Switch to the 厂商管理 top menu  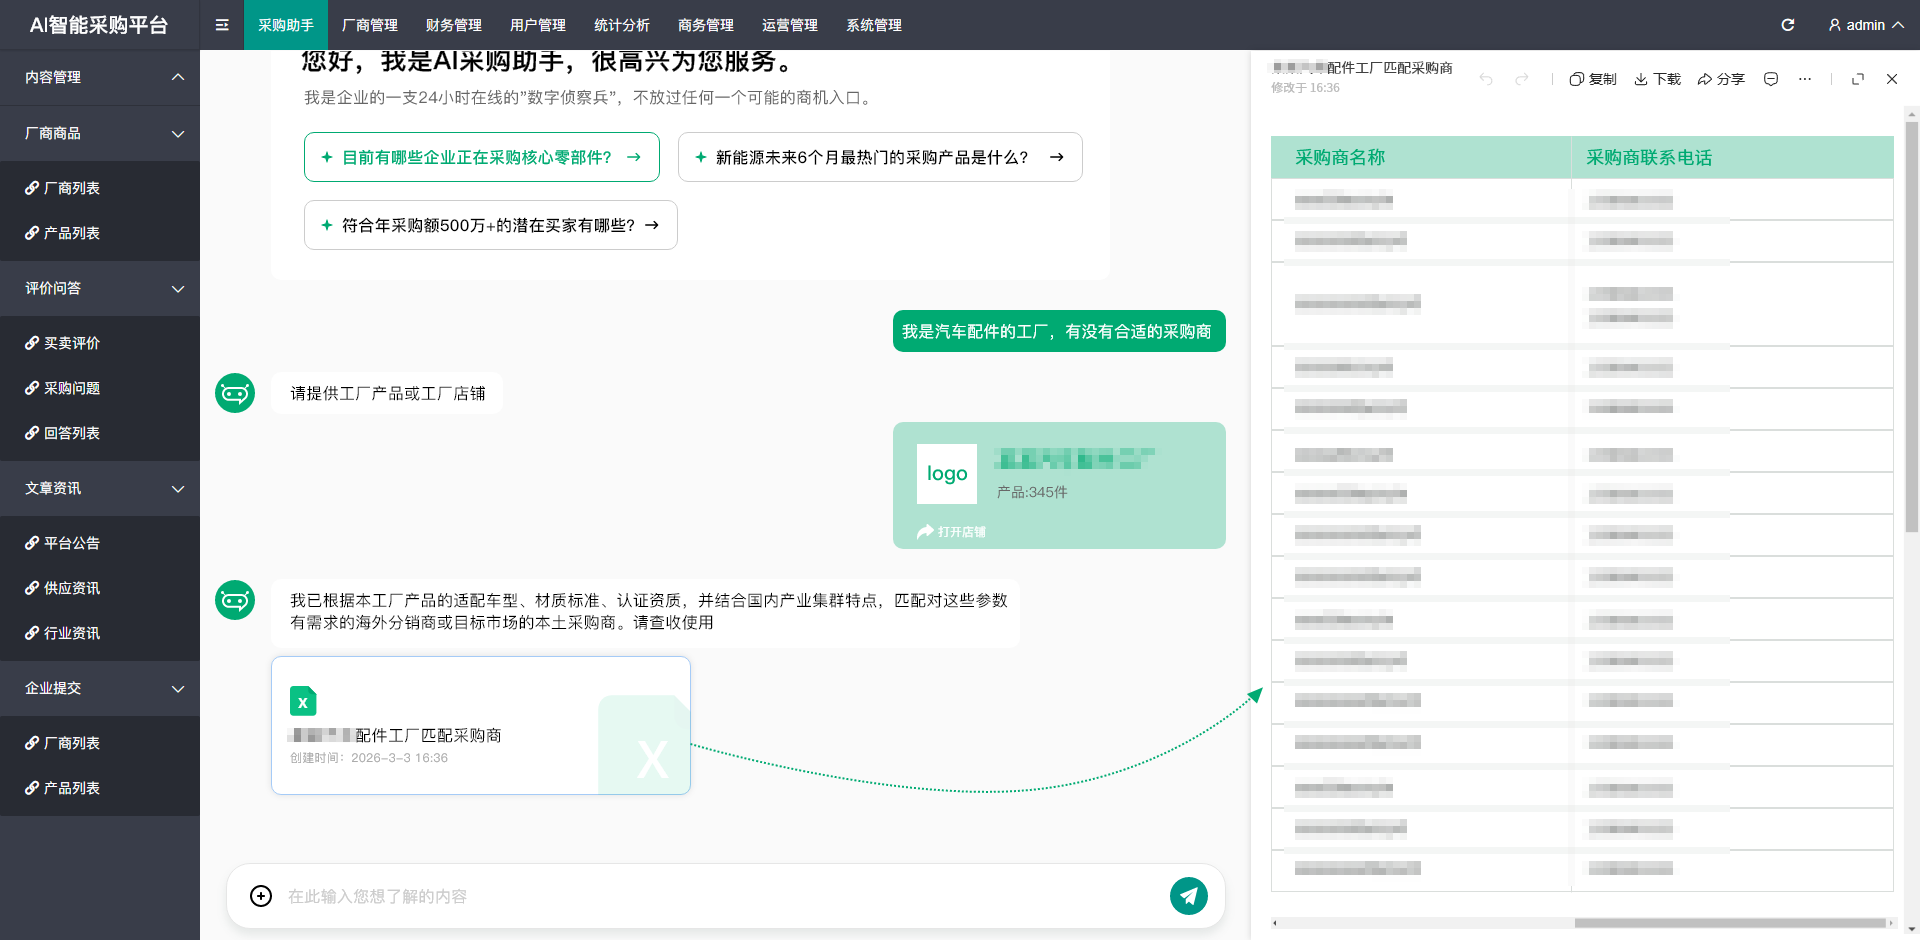[x=370, y=25]
